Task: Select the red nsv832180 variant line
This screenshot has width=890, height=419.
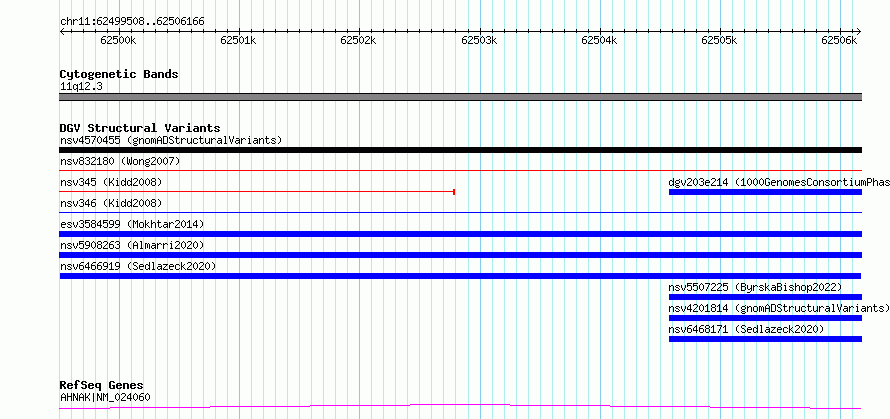Action: click(461, 170)
